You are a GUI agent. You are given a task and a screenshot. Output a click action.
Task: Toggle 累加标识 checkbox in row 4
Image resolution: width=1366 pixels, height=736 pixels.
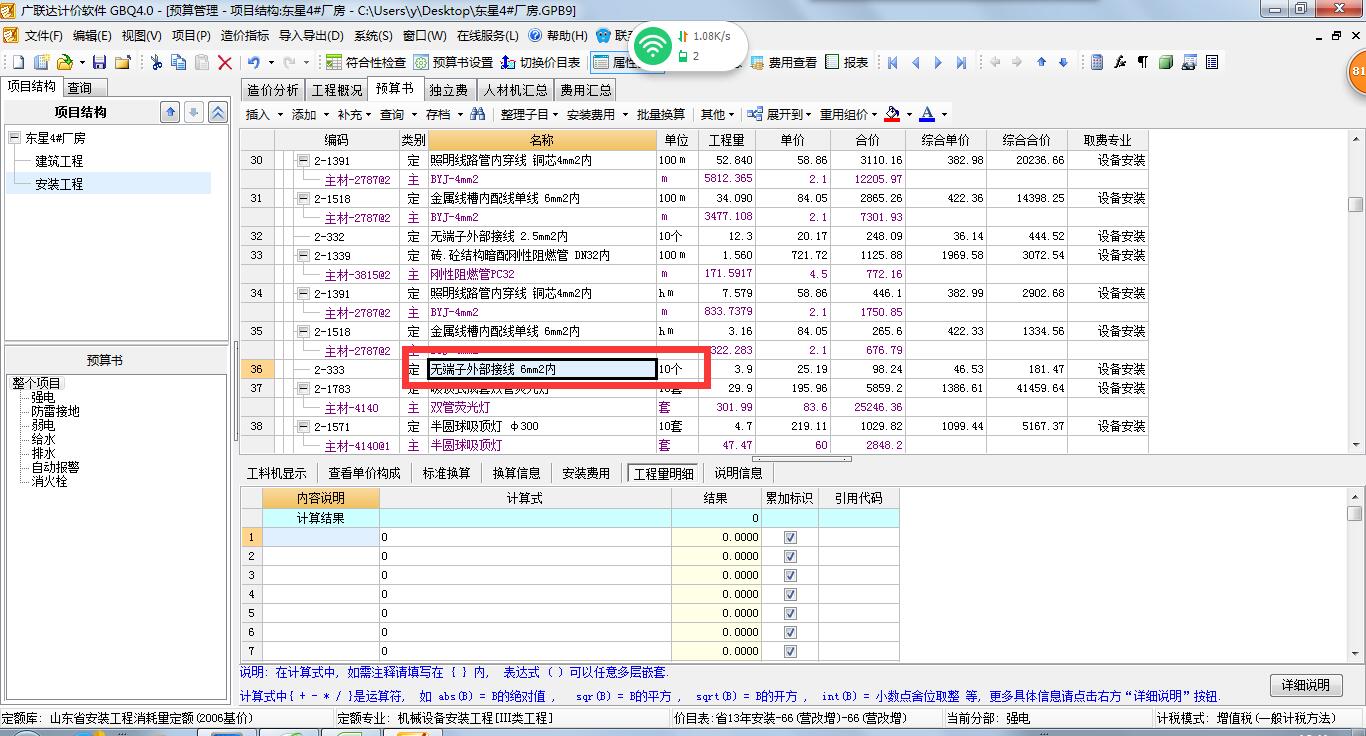pos(791,594)
